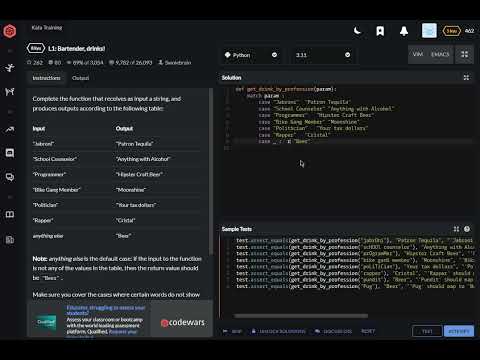The width and height of the screenshot is (480, 360).
Task: Open the single chat bubble sidebar icon
Action: click(x=10, y=153)
